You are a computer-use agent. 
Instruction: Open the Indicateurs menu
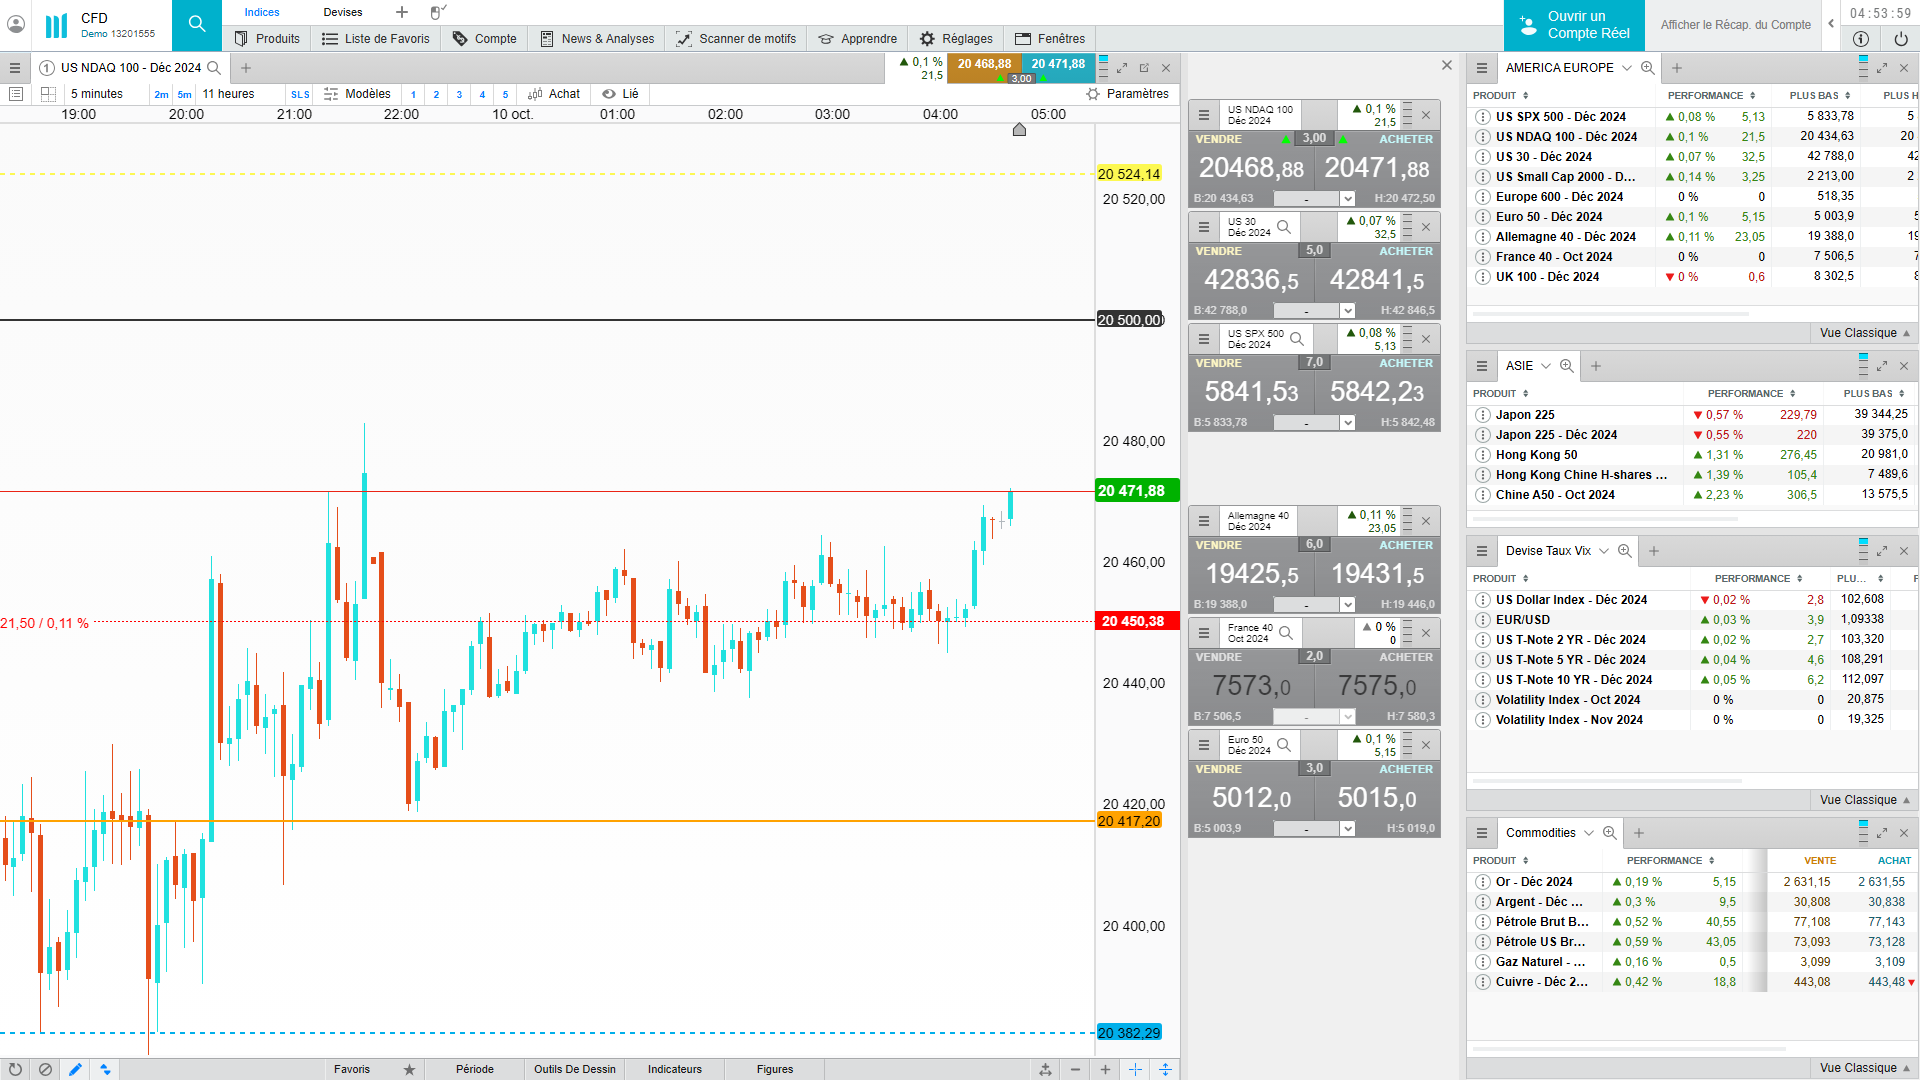pyautogui.click(x=674, y=1069)
